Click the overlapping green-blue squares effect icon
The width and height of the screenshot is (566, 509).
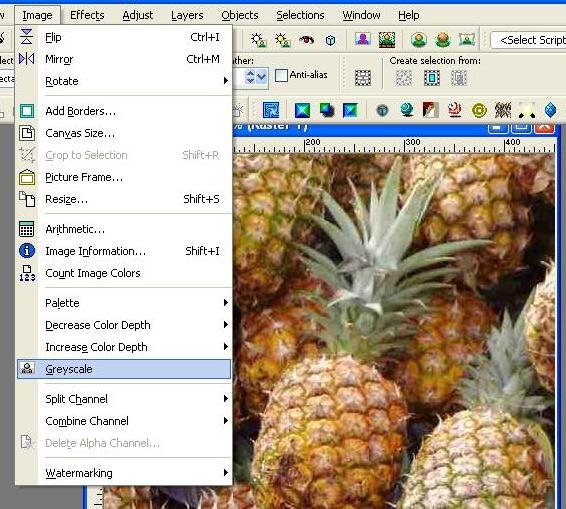coord(327,110)
